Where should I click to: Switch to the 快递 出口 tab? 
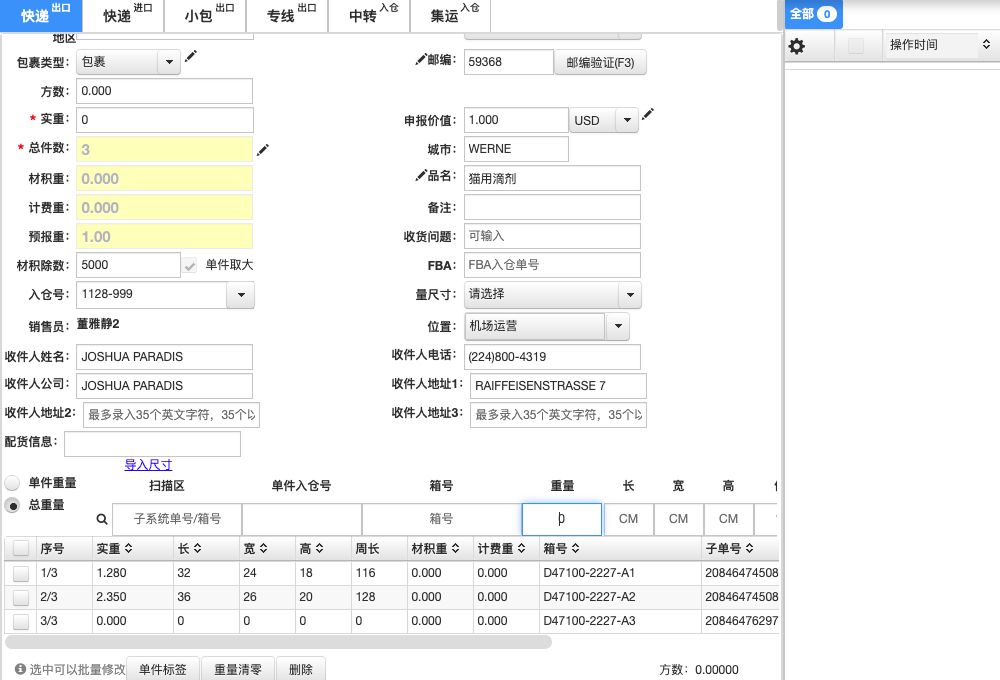[x=41, y=15]
